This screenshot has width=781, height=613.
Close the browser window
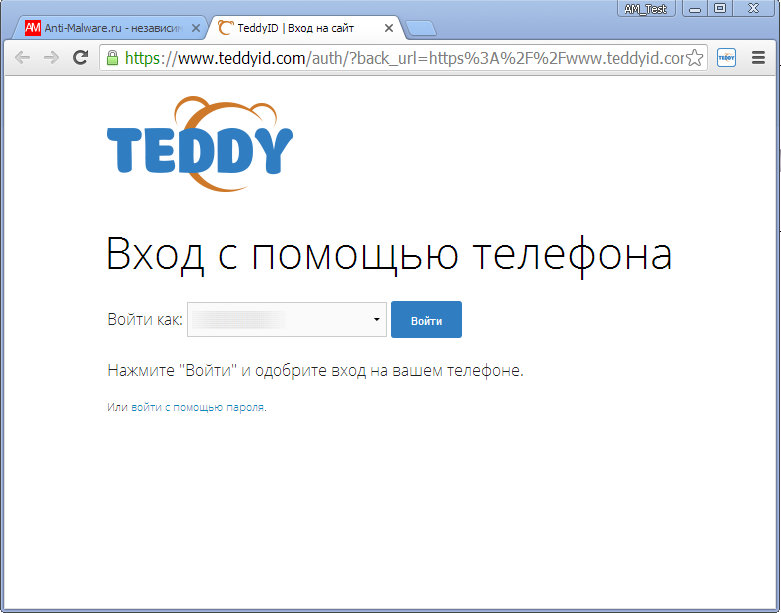[x=753, y=8]
